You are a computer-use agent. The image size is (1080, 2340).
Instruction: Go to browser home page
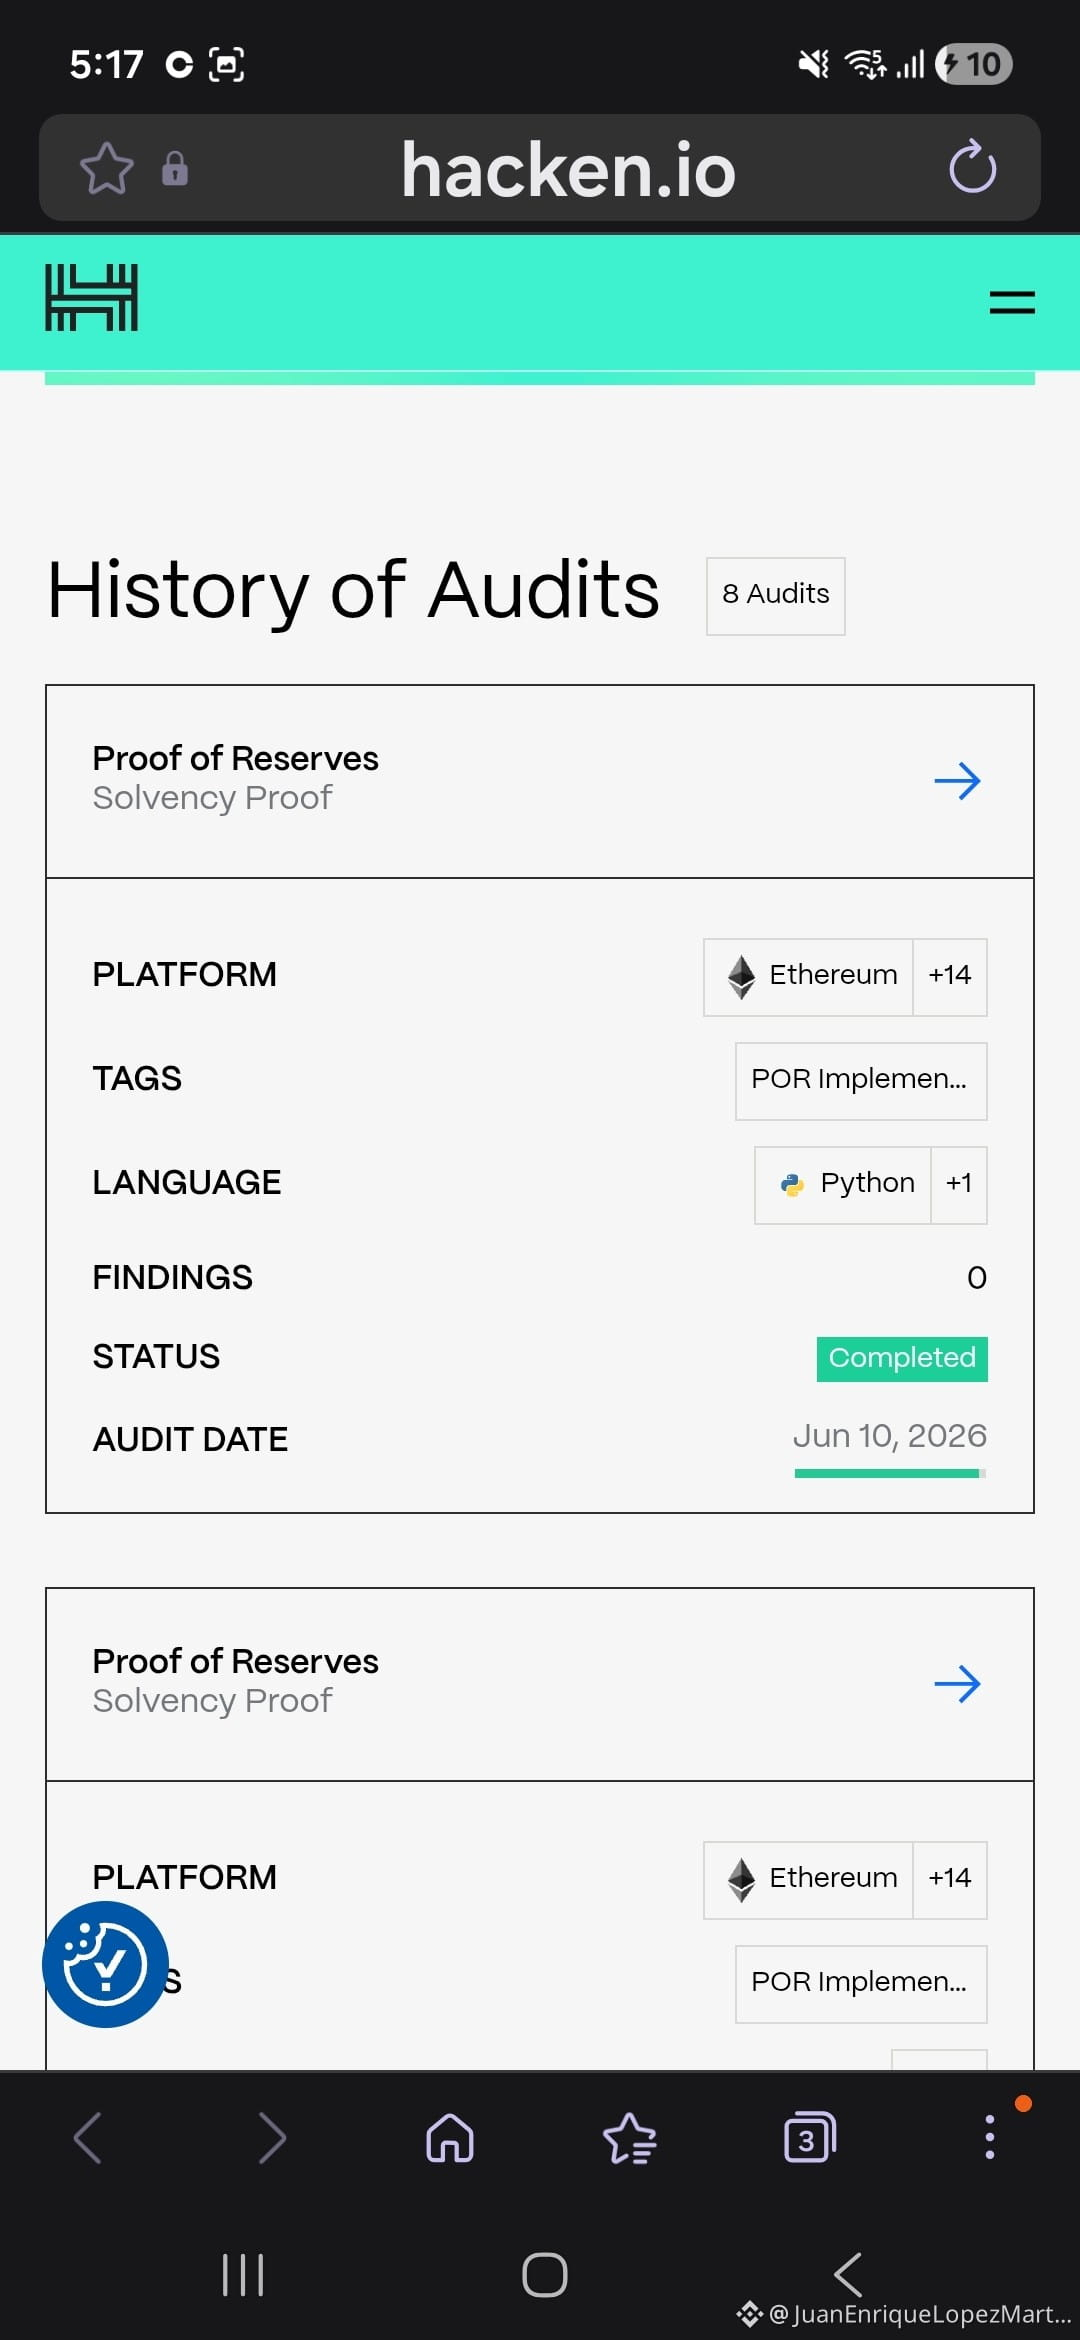450,2138
